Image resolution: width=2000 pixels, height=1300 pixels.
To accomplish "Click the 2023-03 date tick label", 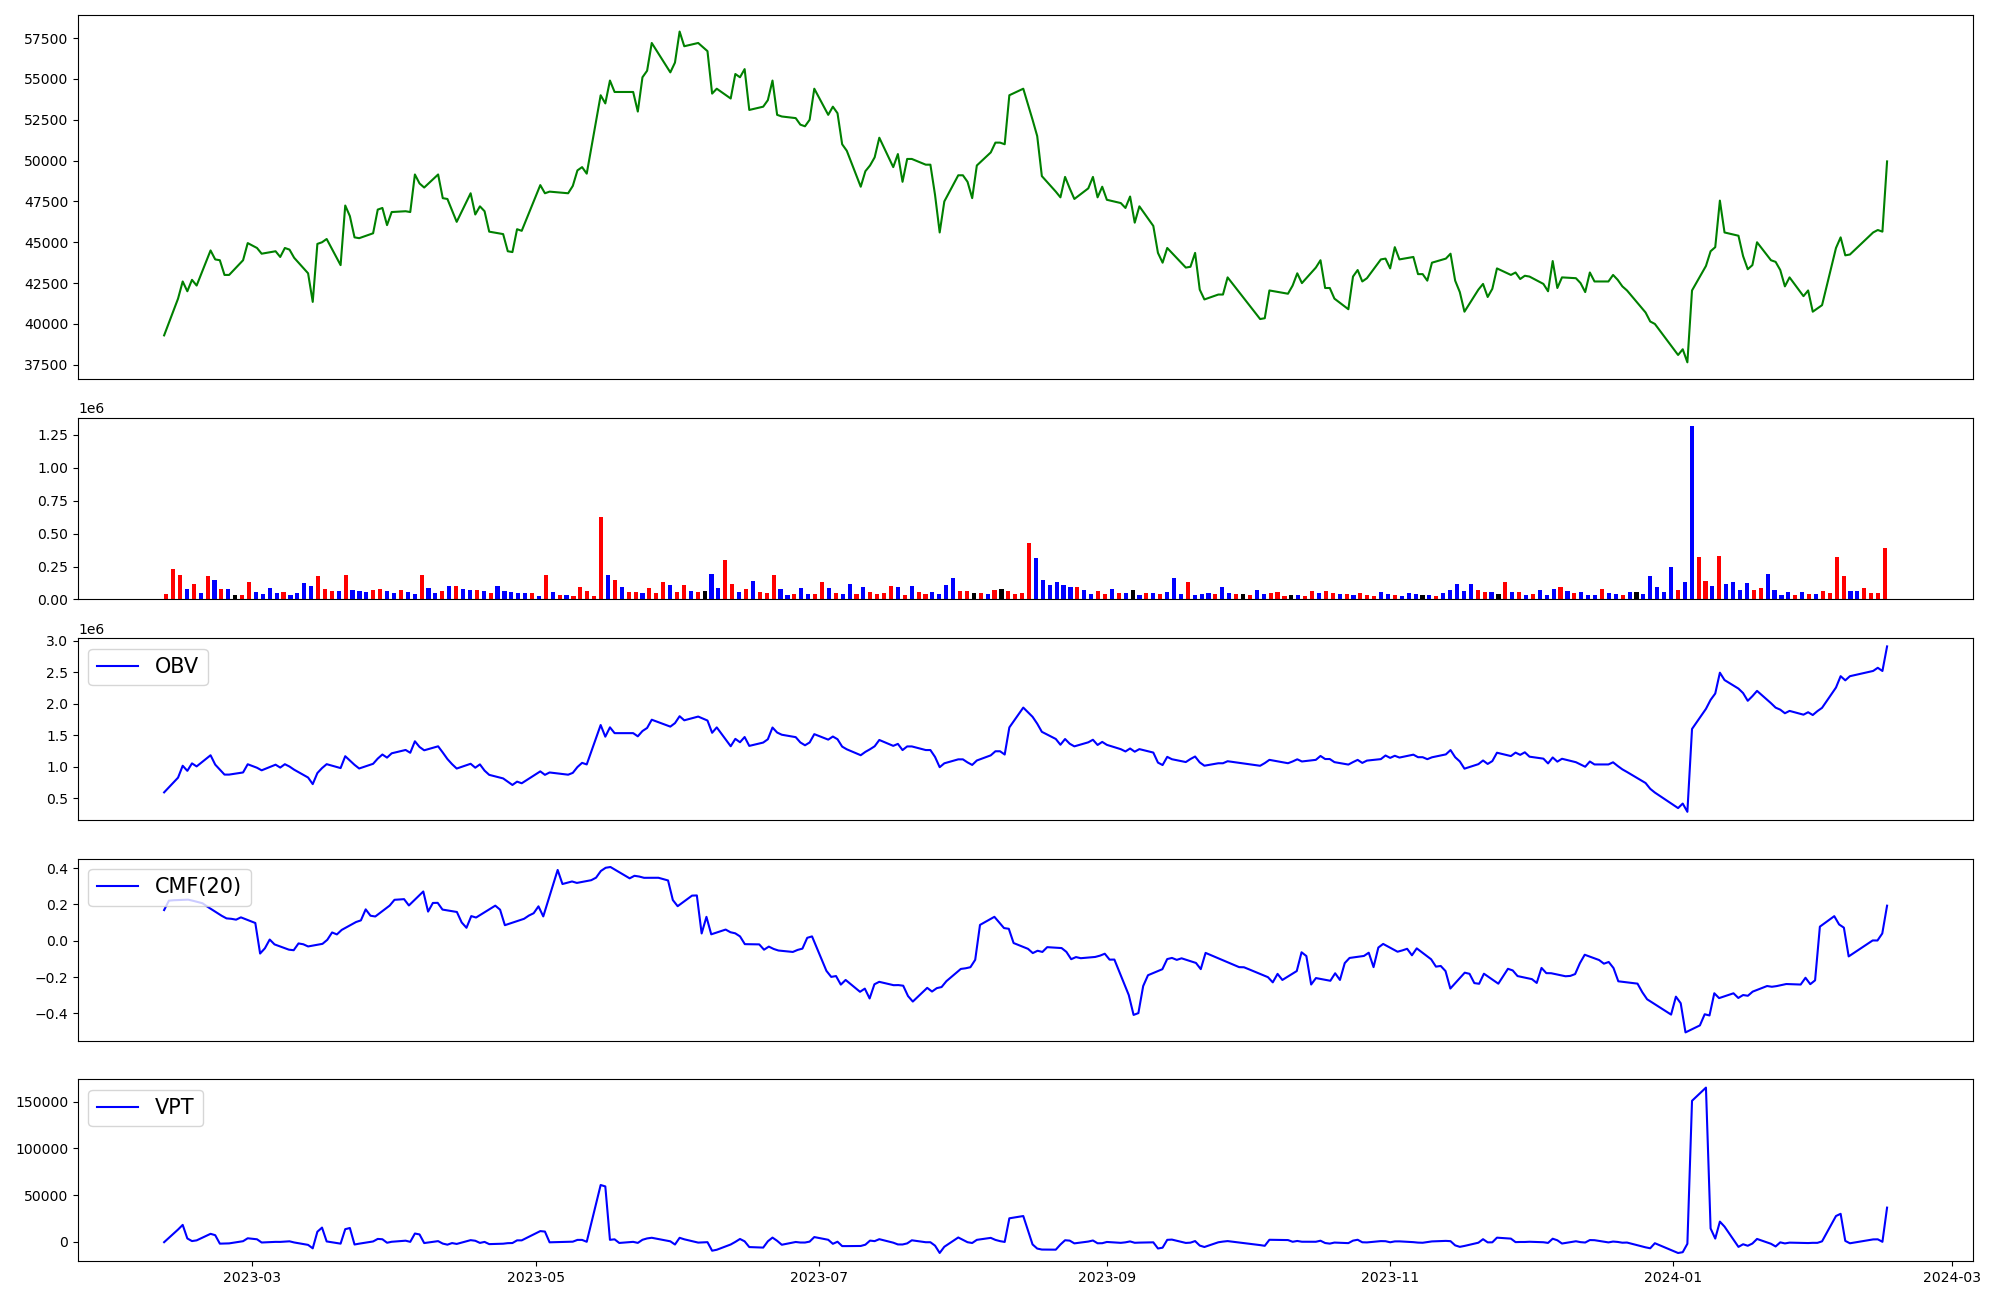I will [252, 1277].
